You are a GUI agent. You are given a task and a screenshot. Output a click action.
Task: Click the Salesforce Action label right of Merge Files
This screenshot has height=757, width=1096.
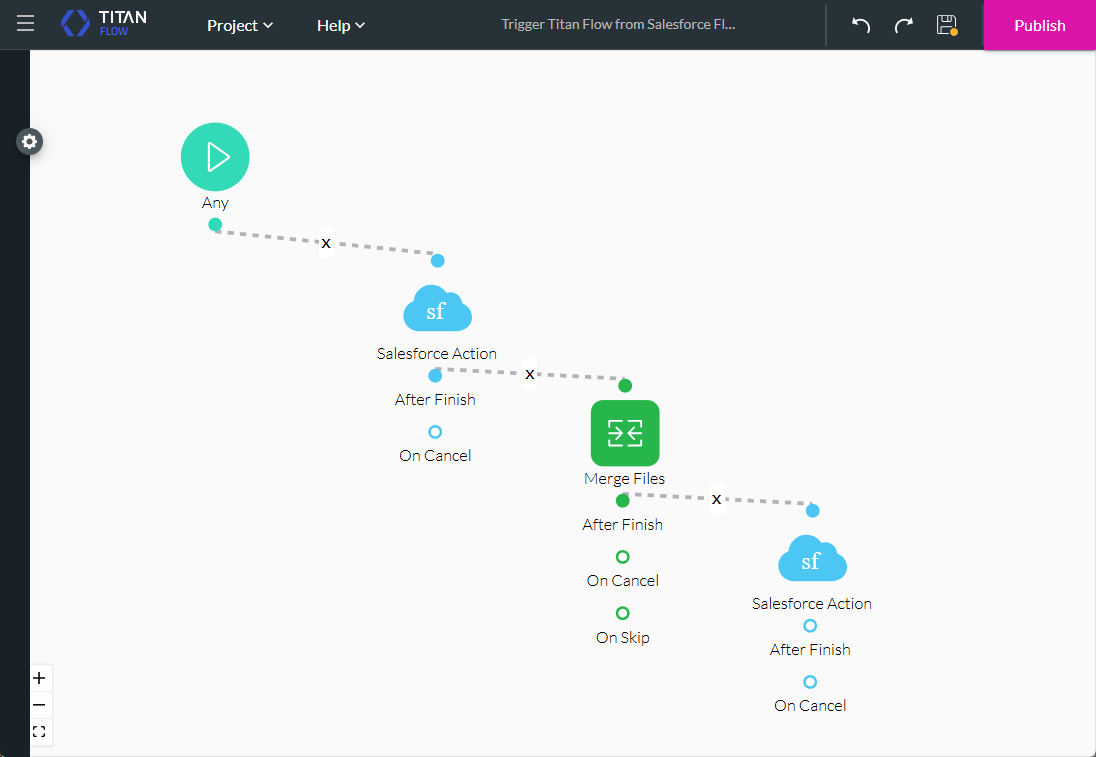click(x=812, y=604)
